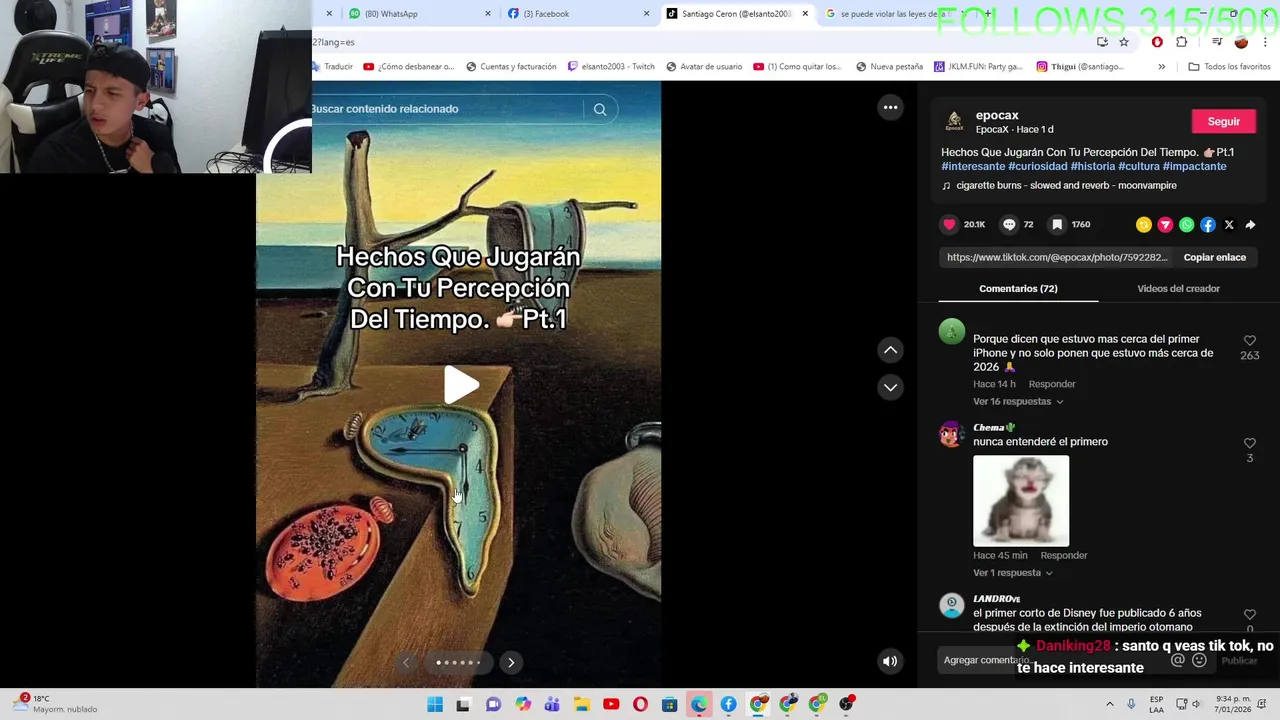This screenshot has height=720, width=1280.
Task: Open the three-dot options menu on video
Action: click(890, 107)
